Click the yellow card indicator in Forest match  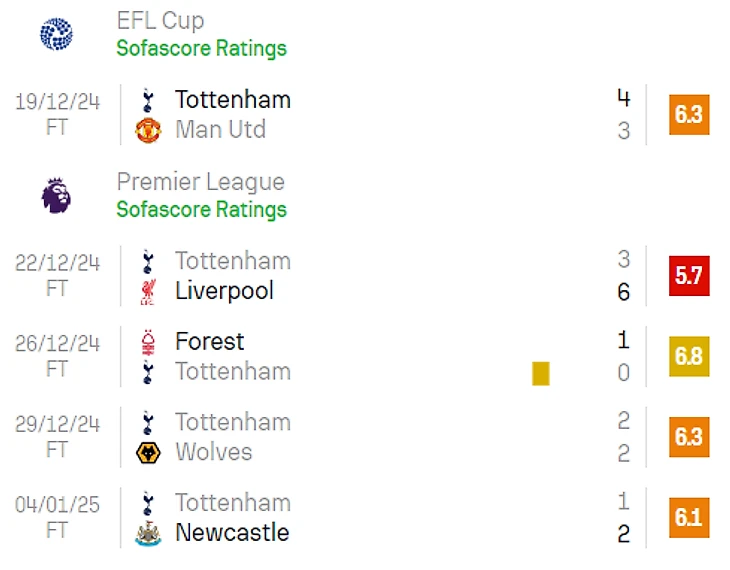click(541, 373)
